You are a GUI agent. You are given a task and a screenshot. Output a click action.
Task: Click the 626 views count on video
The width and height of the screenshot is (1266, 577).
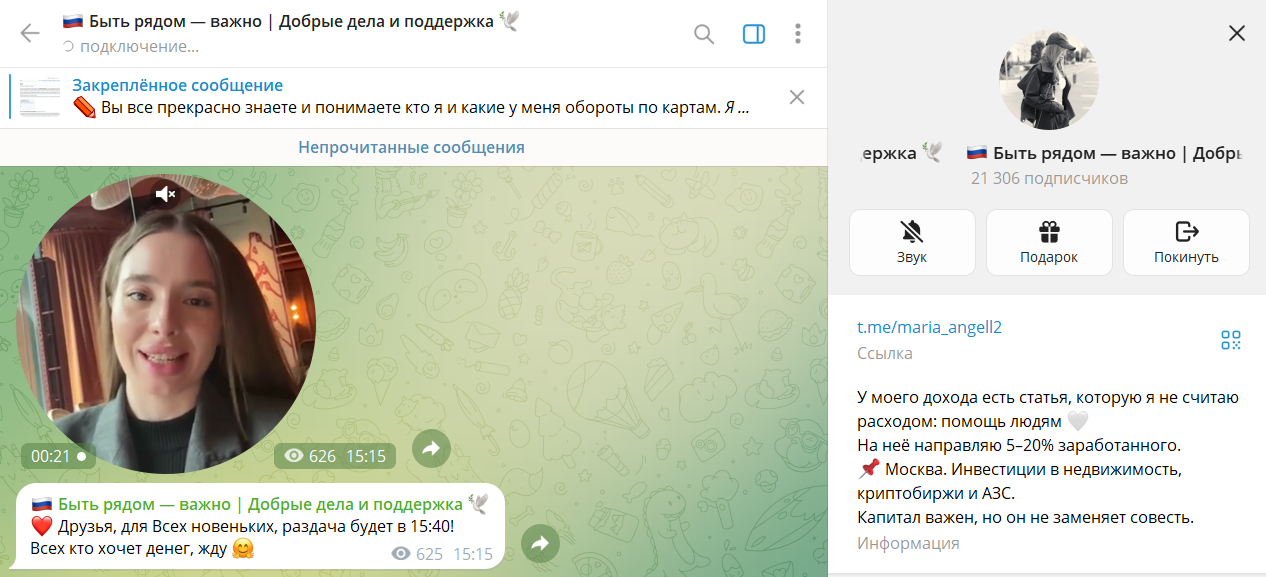click(x=311, y=456)
